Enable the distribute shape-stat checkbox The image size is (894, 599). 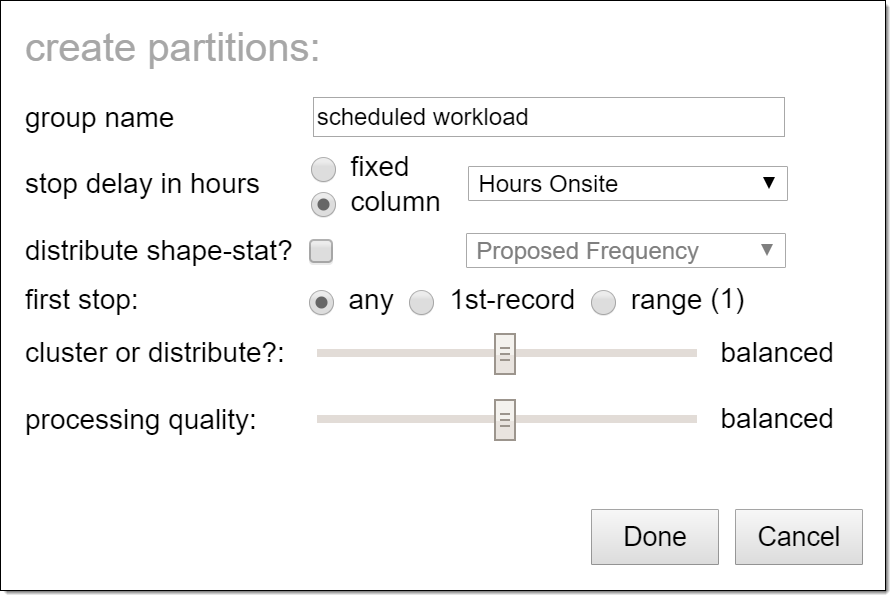[321, 251]
